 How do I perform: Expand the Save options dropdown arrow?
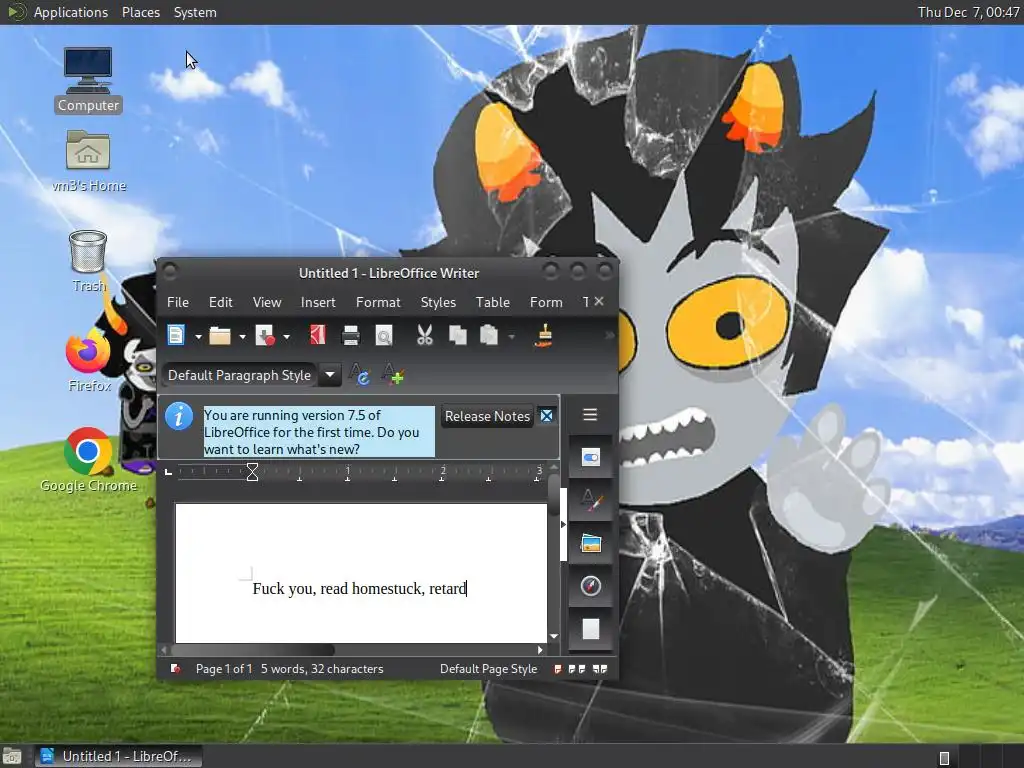(286, 337)
